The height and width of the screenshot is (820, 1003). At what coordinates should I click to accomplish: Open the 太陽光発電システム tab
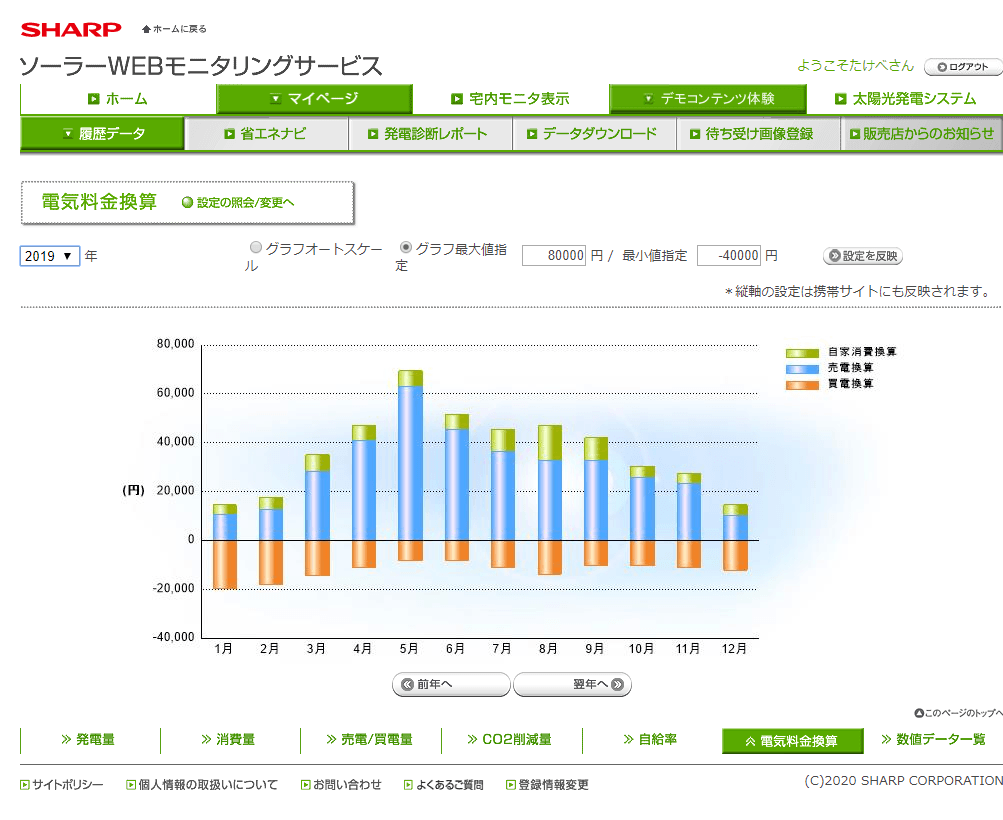904,99
